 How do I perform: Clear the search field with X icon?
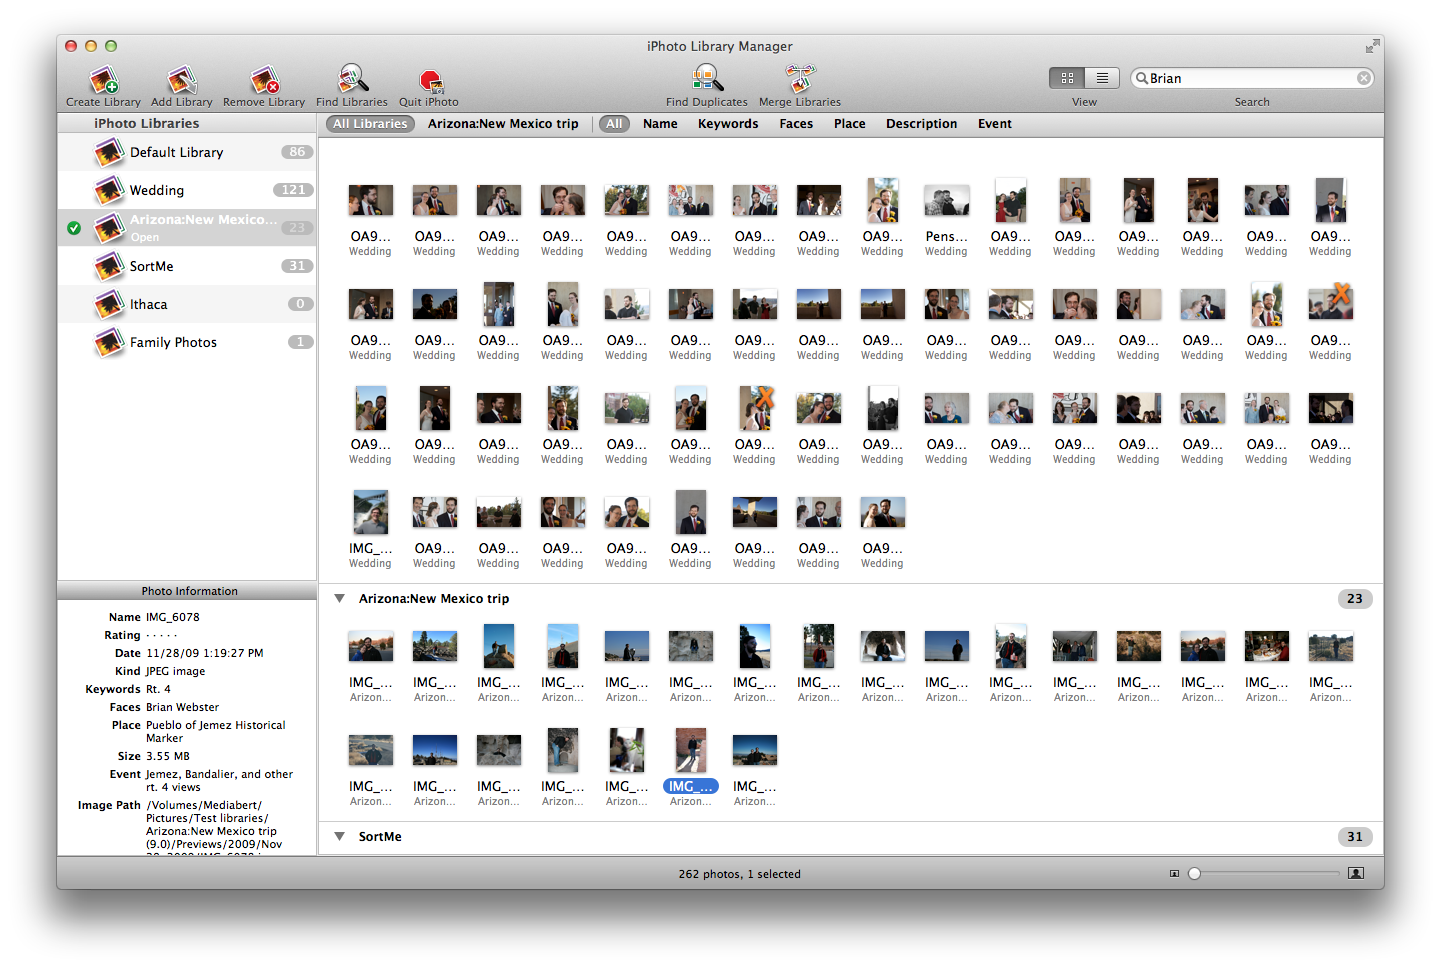[x=1363, y=78]
